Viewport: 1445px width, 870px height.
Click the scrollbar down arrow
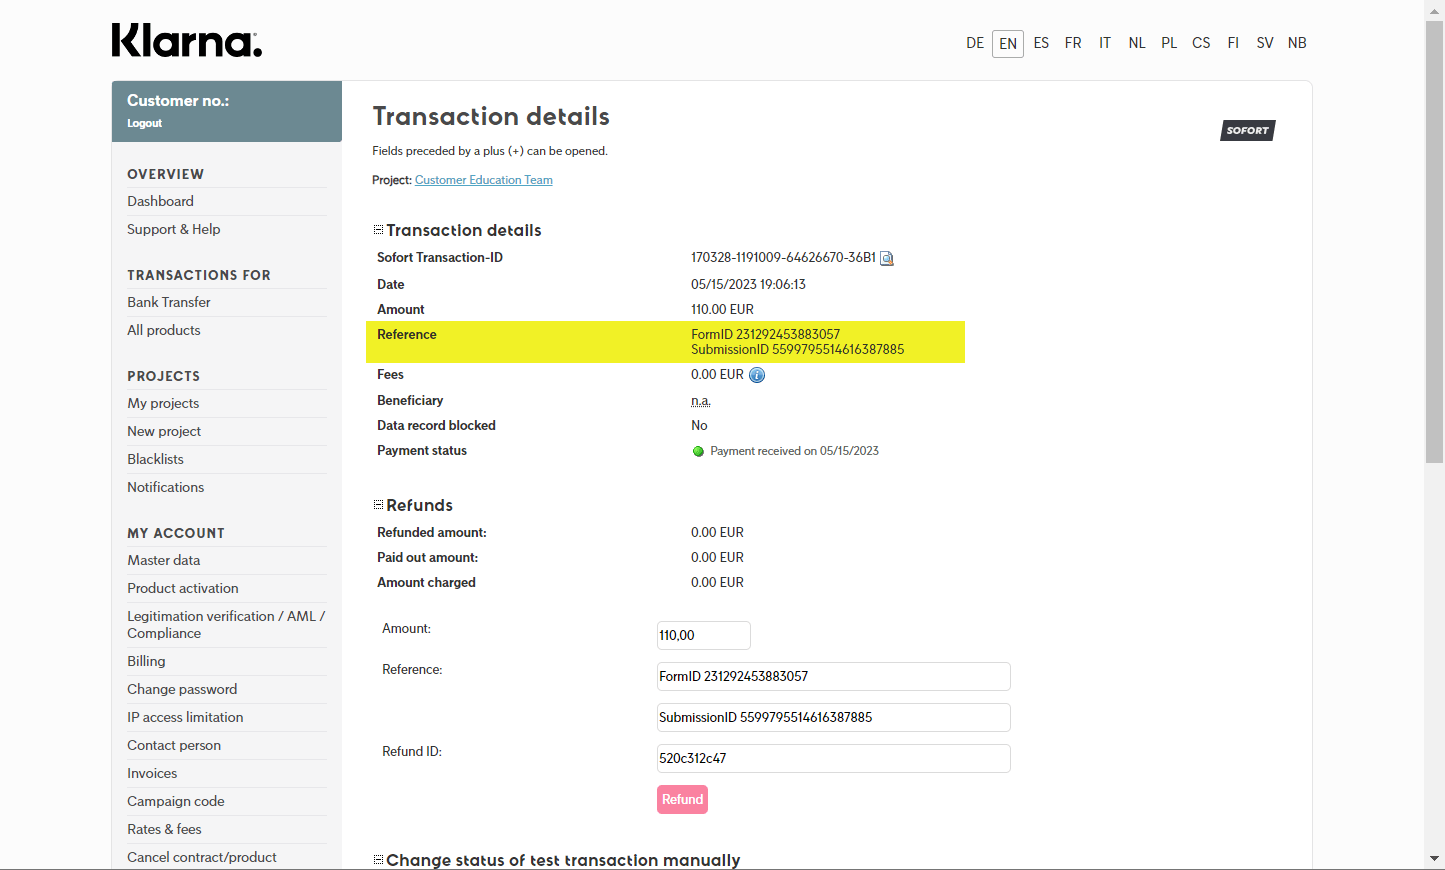point(1435,858)
